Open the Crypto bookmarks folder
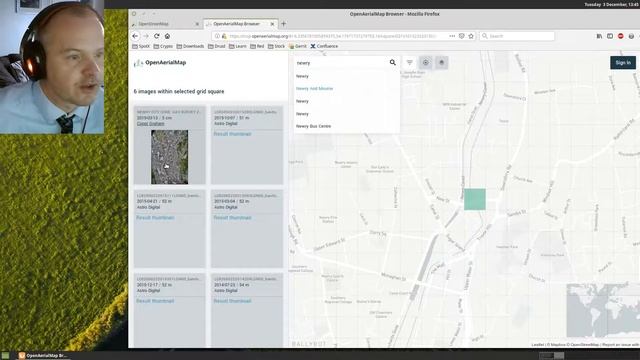The height and width of the screenshot is (360, 640). (x=163, y=46)
